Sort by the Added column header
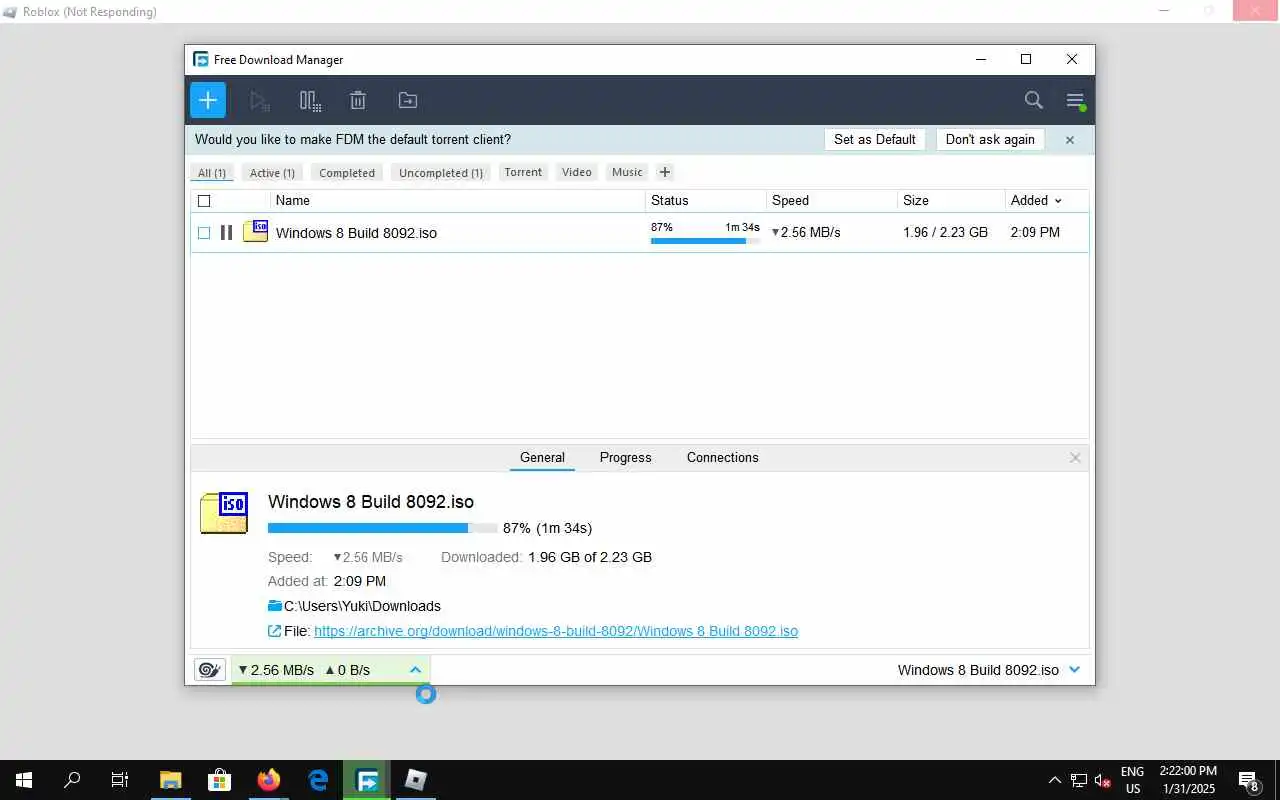Image resolution: width=1280 pixels, height=800 pixels. pos(1036,200)
